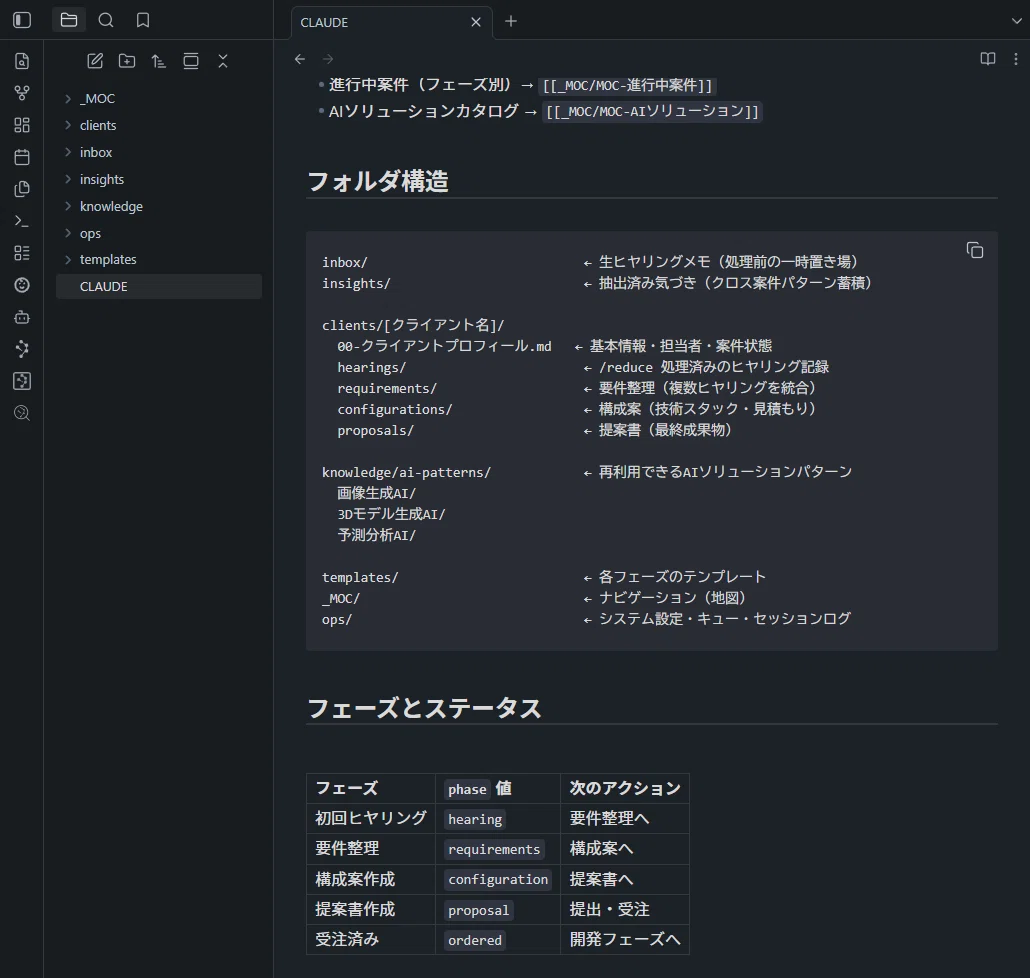Image resolution: width=1030 pixels, height=978 pixels.
Task: Follow the MOC-AIソリューション link
Action: (652, 111)
